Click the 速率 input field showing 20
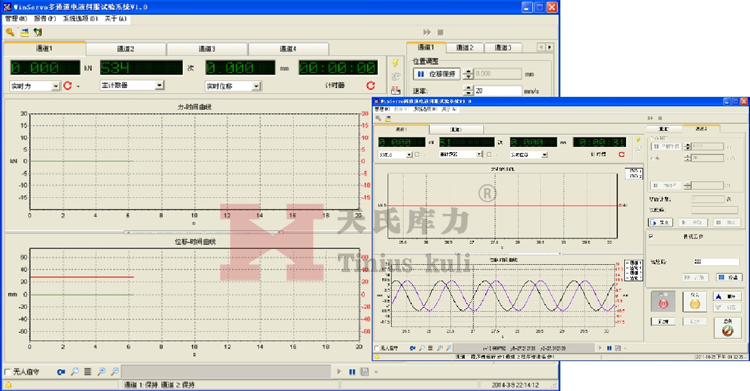 [497, 90]
